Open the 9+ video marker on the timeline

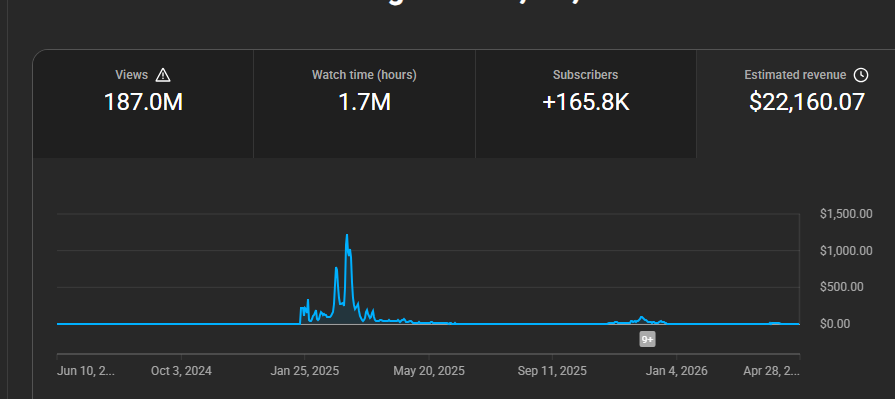pos(647,339)
